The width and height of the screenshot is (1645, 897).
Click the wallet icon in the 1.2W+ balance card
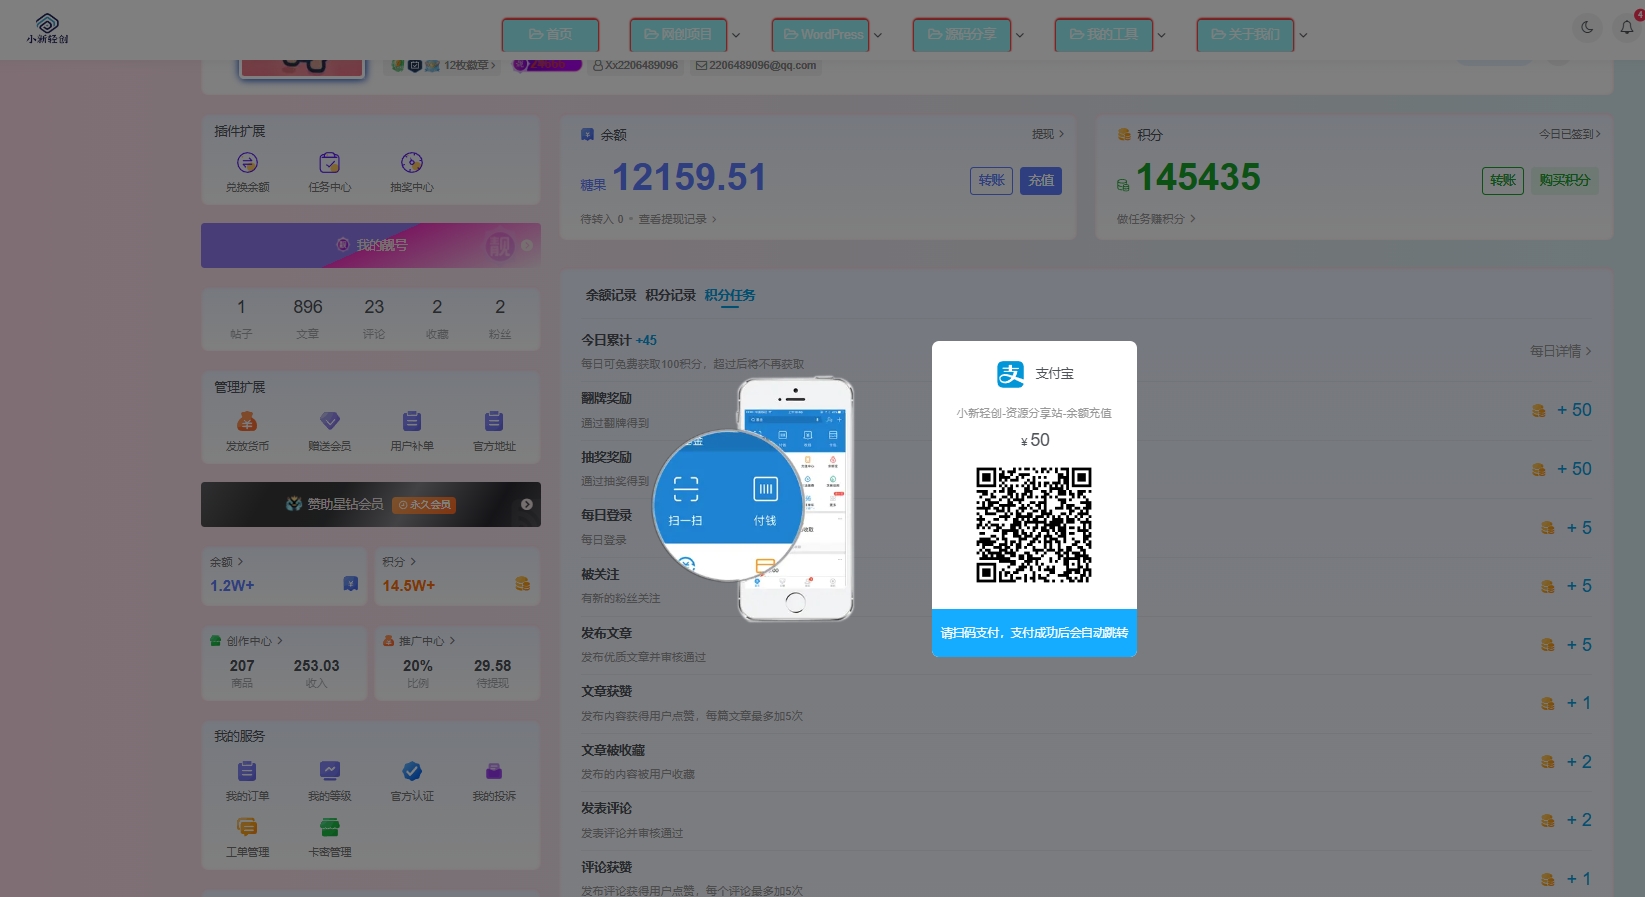[351, 583]
